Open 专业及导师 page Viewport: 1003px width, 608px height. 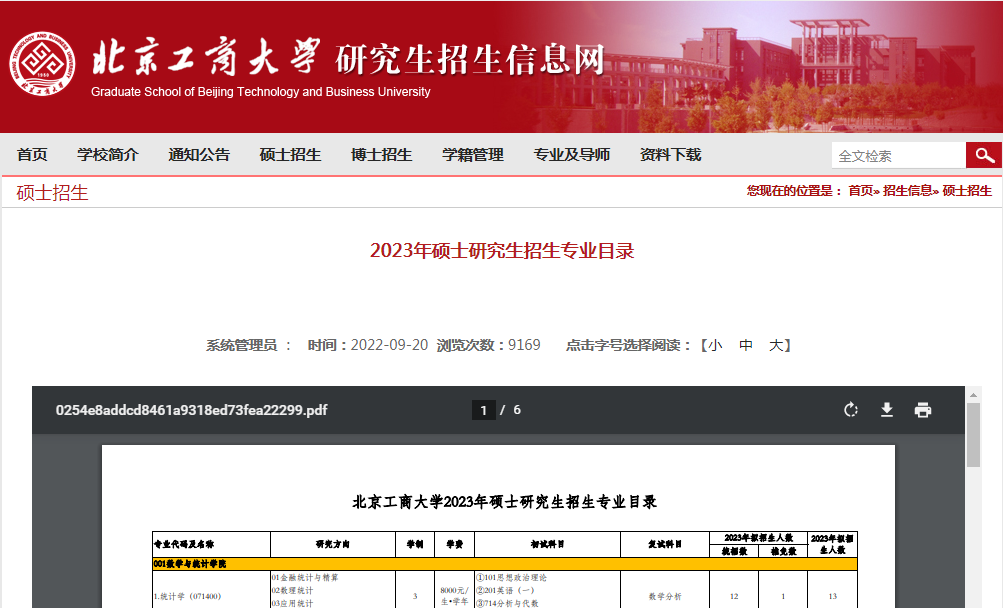571,155
